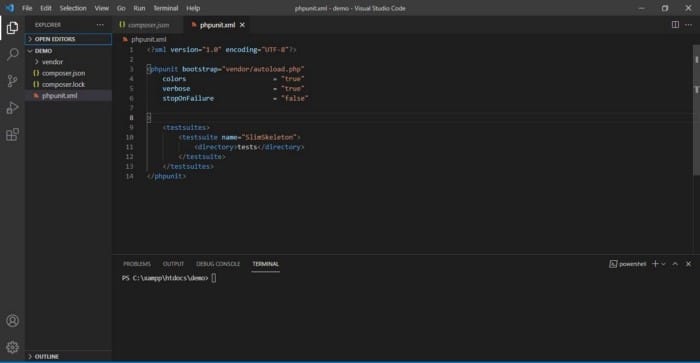
Task: Open editor more actions ellipsis
Action: coord(688,25)
